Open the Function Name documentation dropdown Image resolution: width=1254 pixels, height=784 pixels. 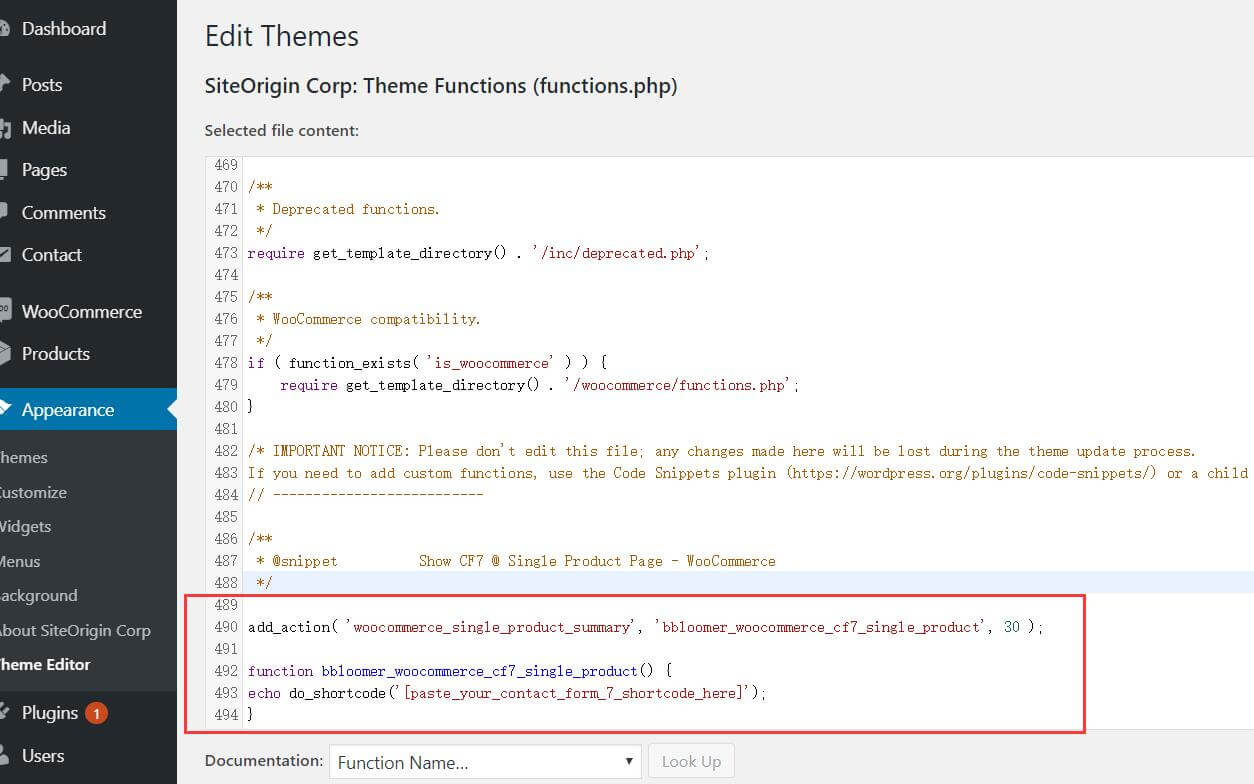[485, 762]
